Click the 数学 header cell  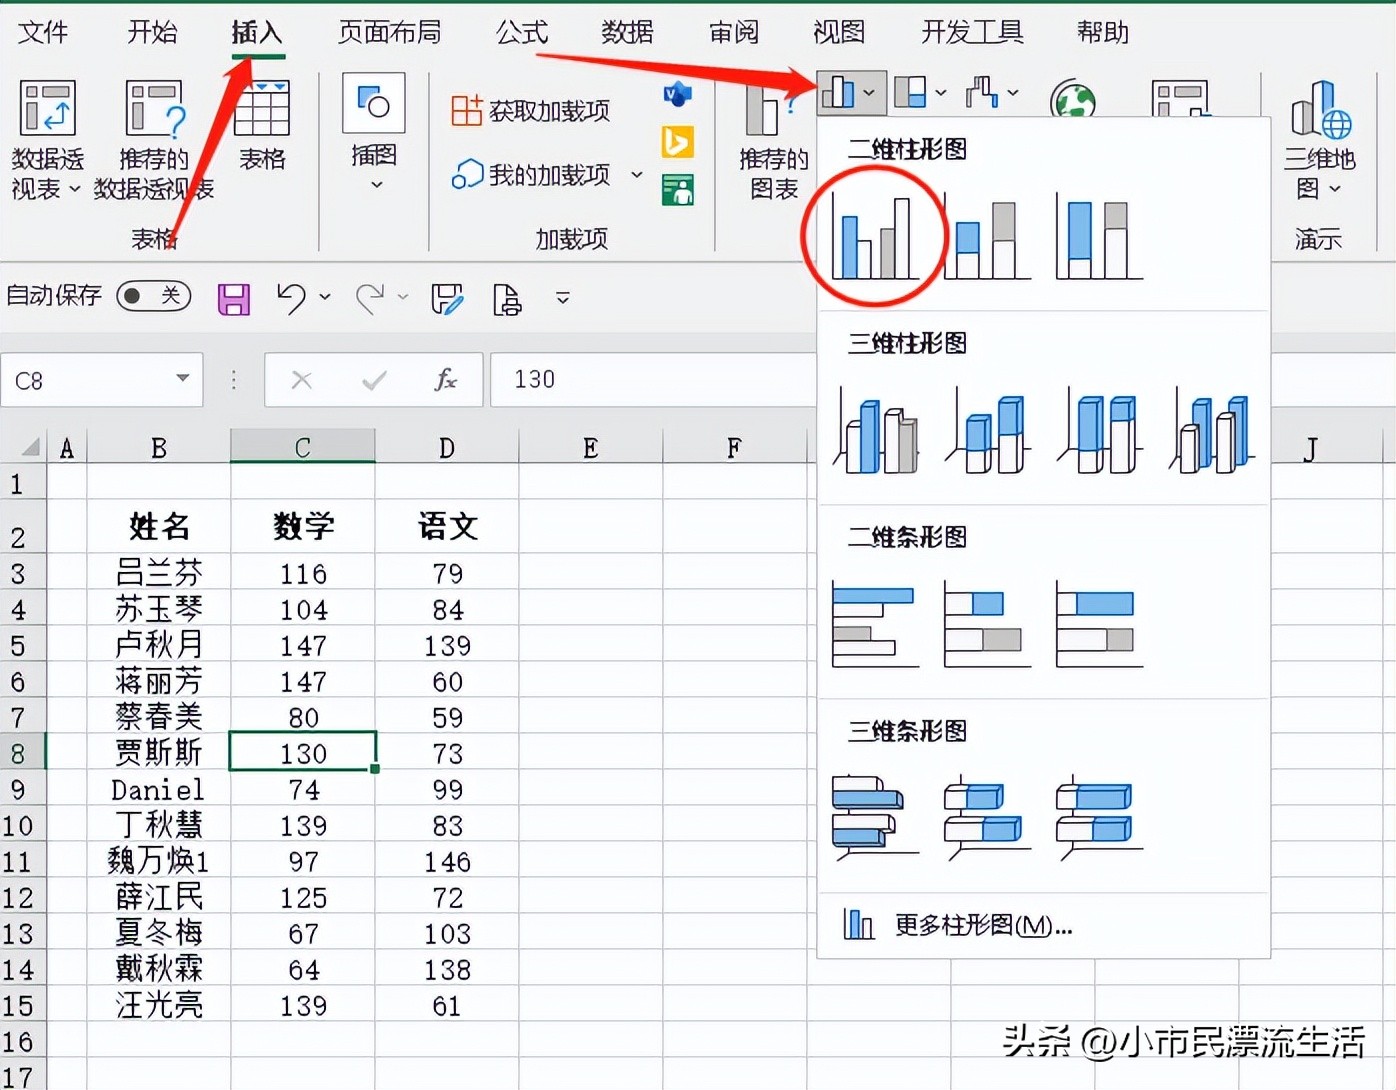(303, 526)
